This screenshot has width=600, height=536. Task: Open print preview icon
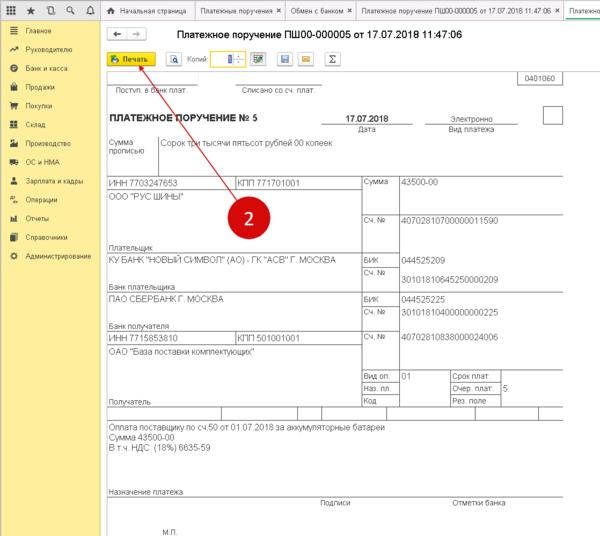click(x=174, y=59)
